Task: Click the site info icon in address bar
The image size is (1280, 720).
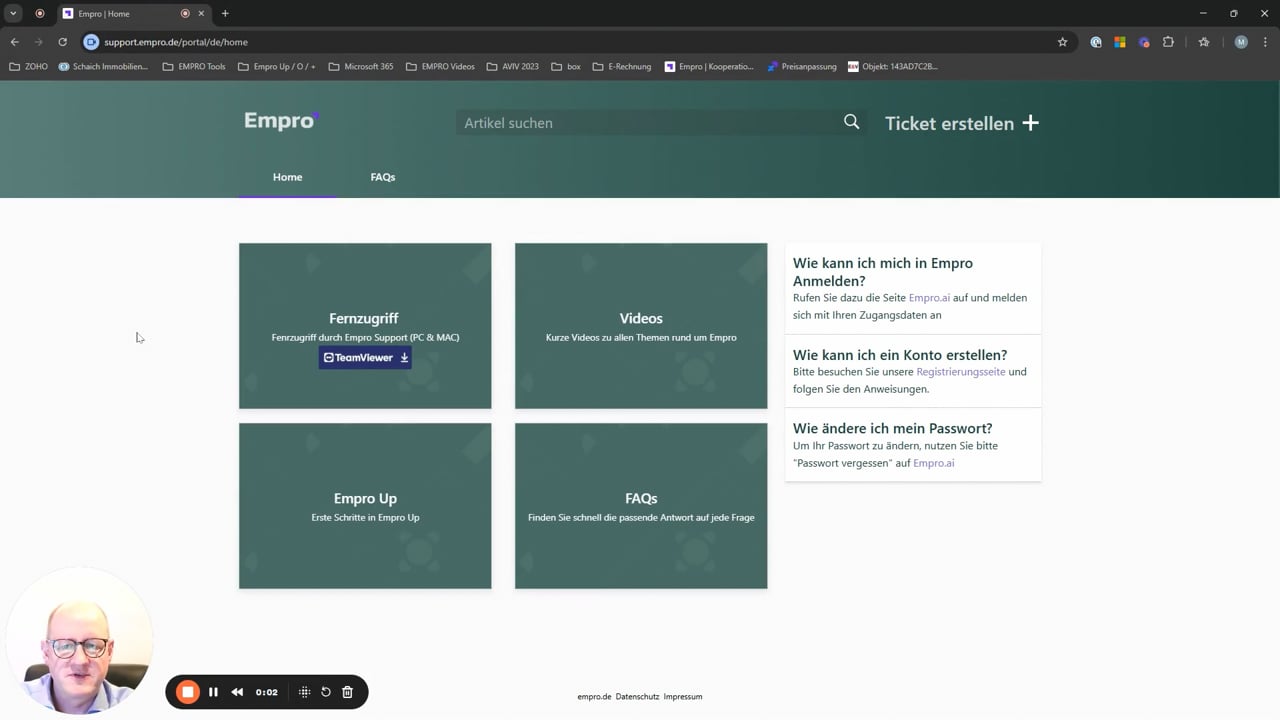Action: point(91,42)
